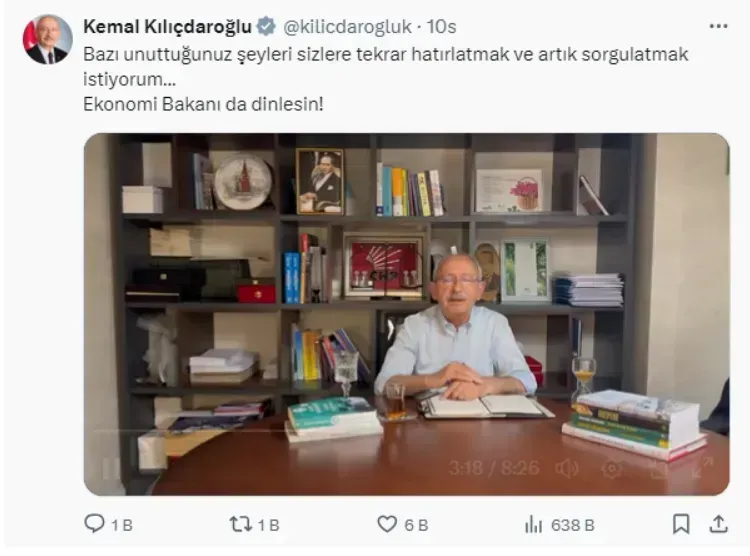The height and width of the screenshot is (556, 750).
Task: Open Kemal Kılıçdaroğlu display name link
Action: [x=167, y=26]
